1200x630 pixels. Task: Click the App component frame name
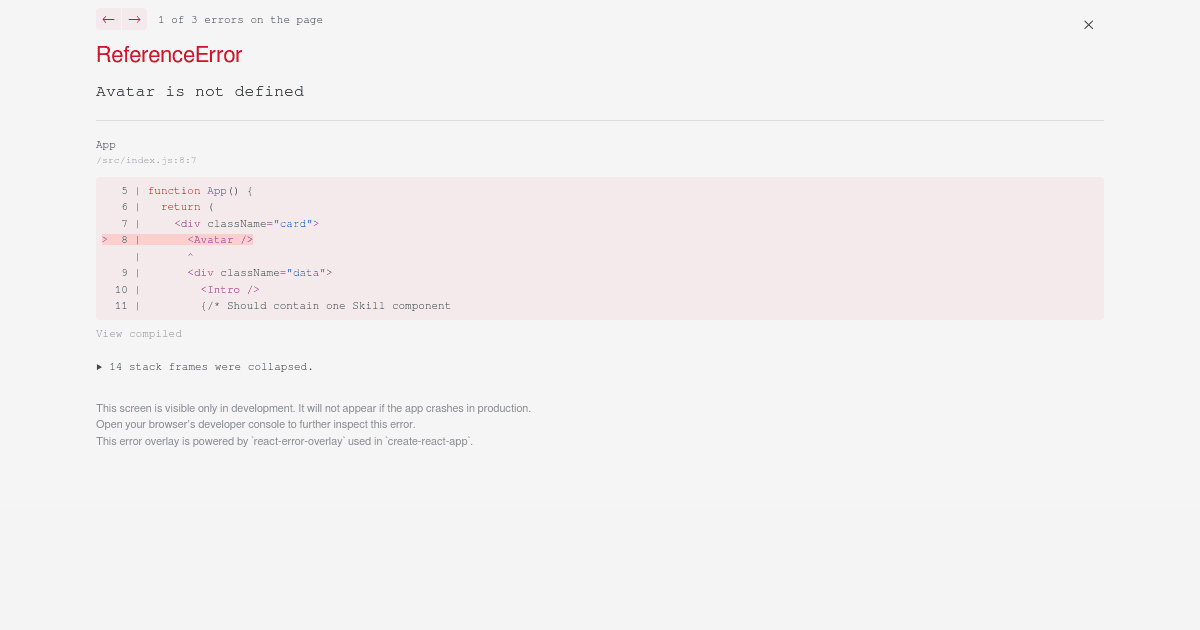pyautogui.click(x=105, y=144)
